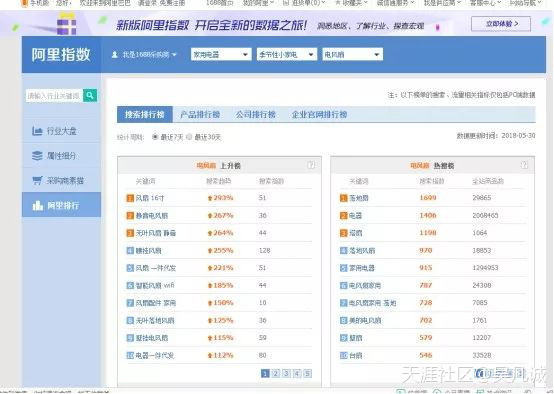Click the user avatar icon beside 我是1688
Image resolution: width=554 pixels, height=394 pixels.
pos(114,55)
